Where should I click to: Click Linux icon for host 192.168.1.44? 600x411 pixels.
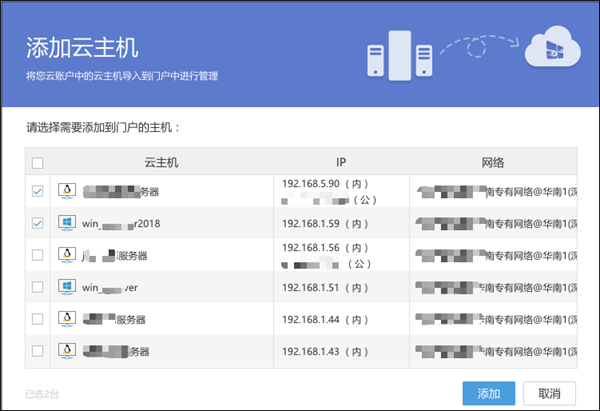(67, 319)
